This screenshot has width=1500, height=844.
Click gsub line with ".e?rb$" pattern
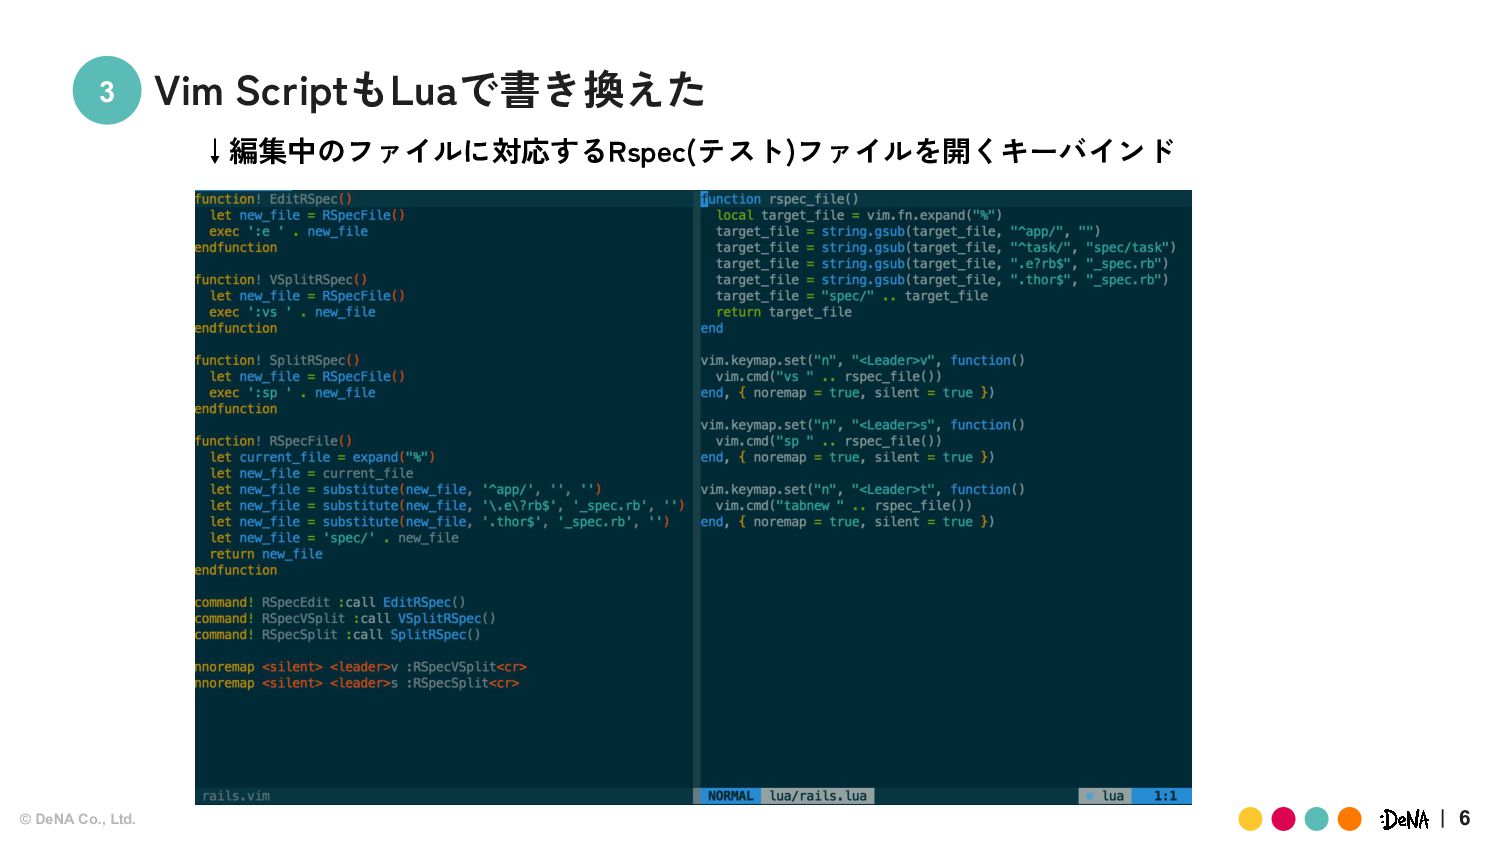[x=942, y=264]
